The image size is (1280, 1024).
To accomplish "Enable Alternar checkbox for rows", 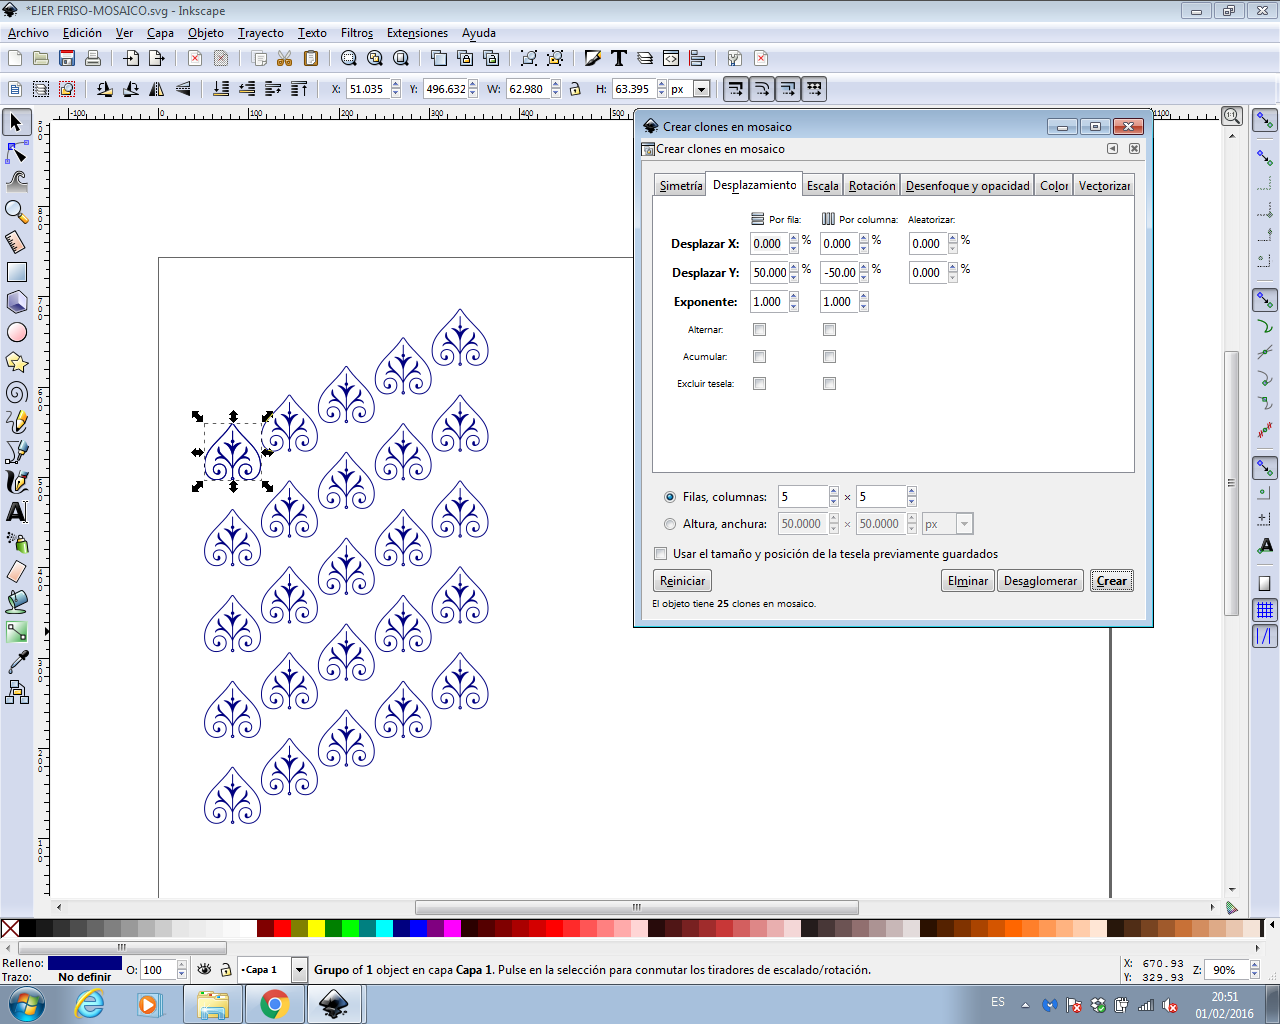I will click(759, 330).
